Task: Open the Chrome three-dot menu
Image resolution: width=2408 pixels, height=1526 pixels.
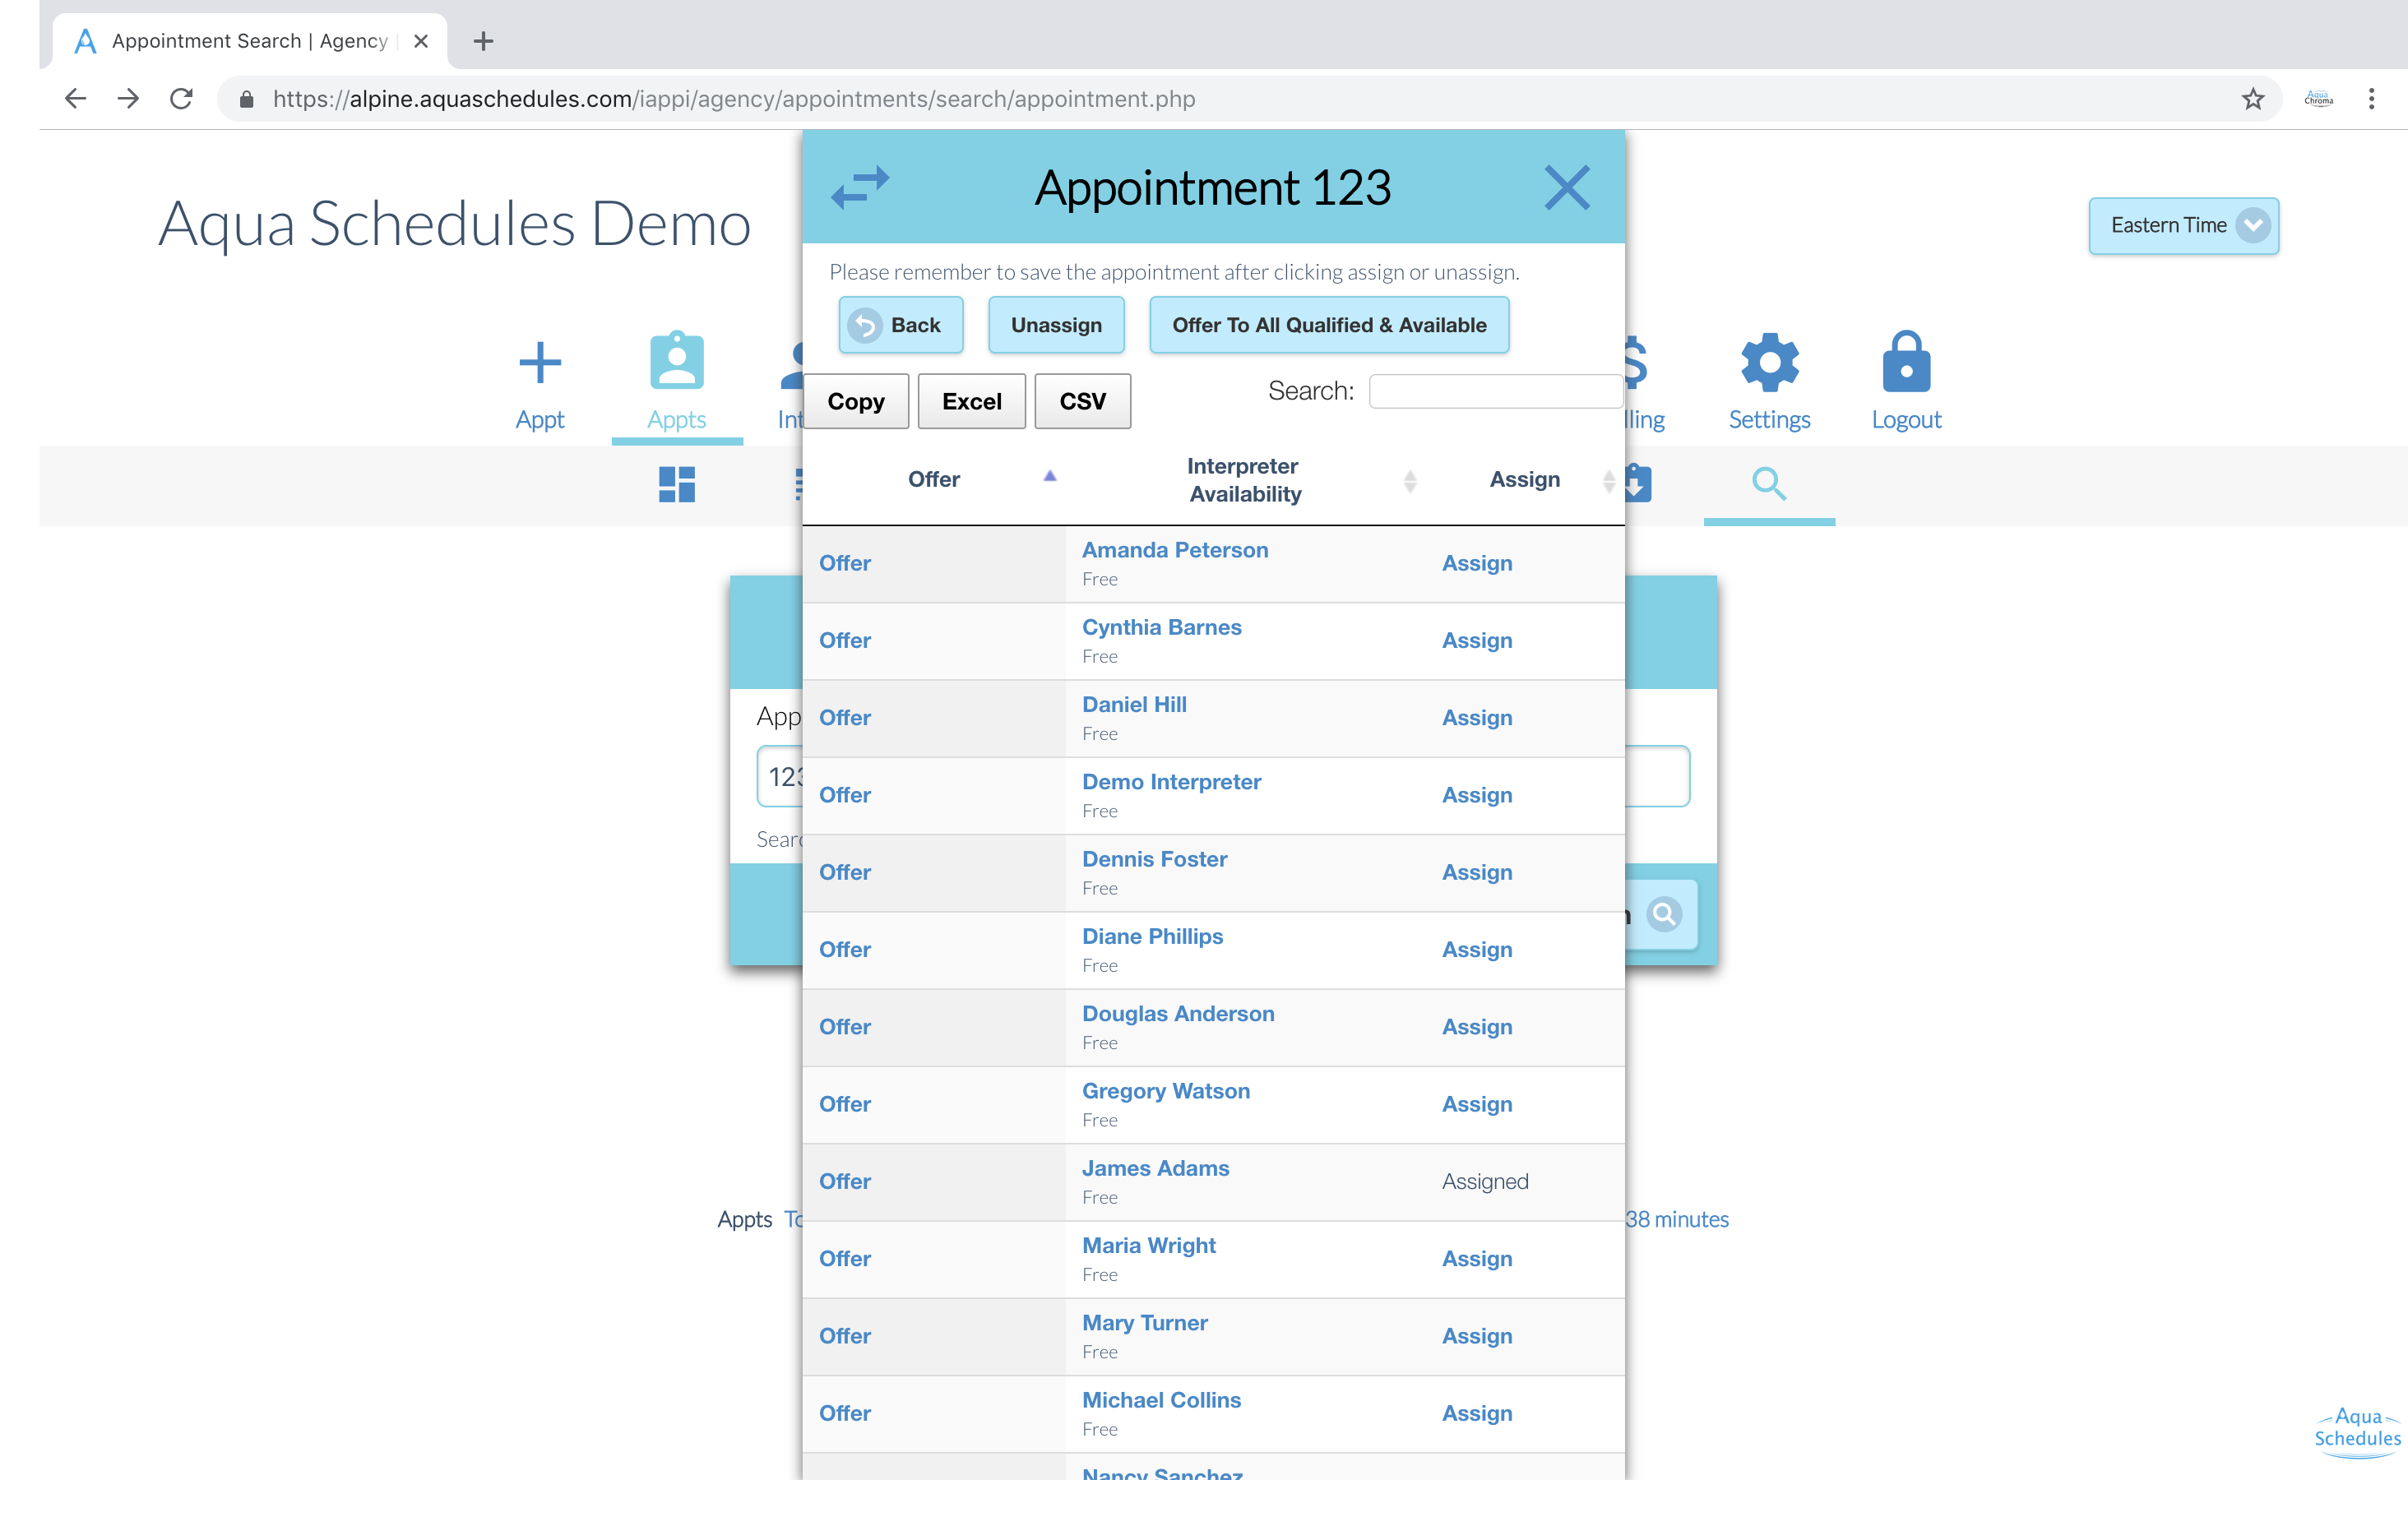Action: click(2371, 98)
